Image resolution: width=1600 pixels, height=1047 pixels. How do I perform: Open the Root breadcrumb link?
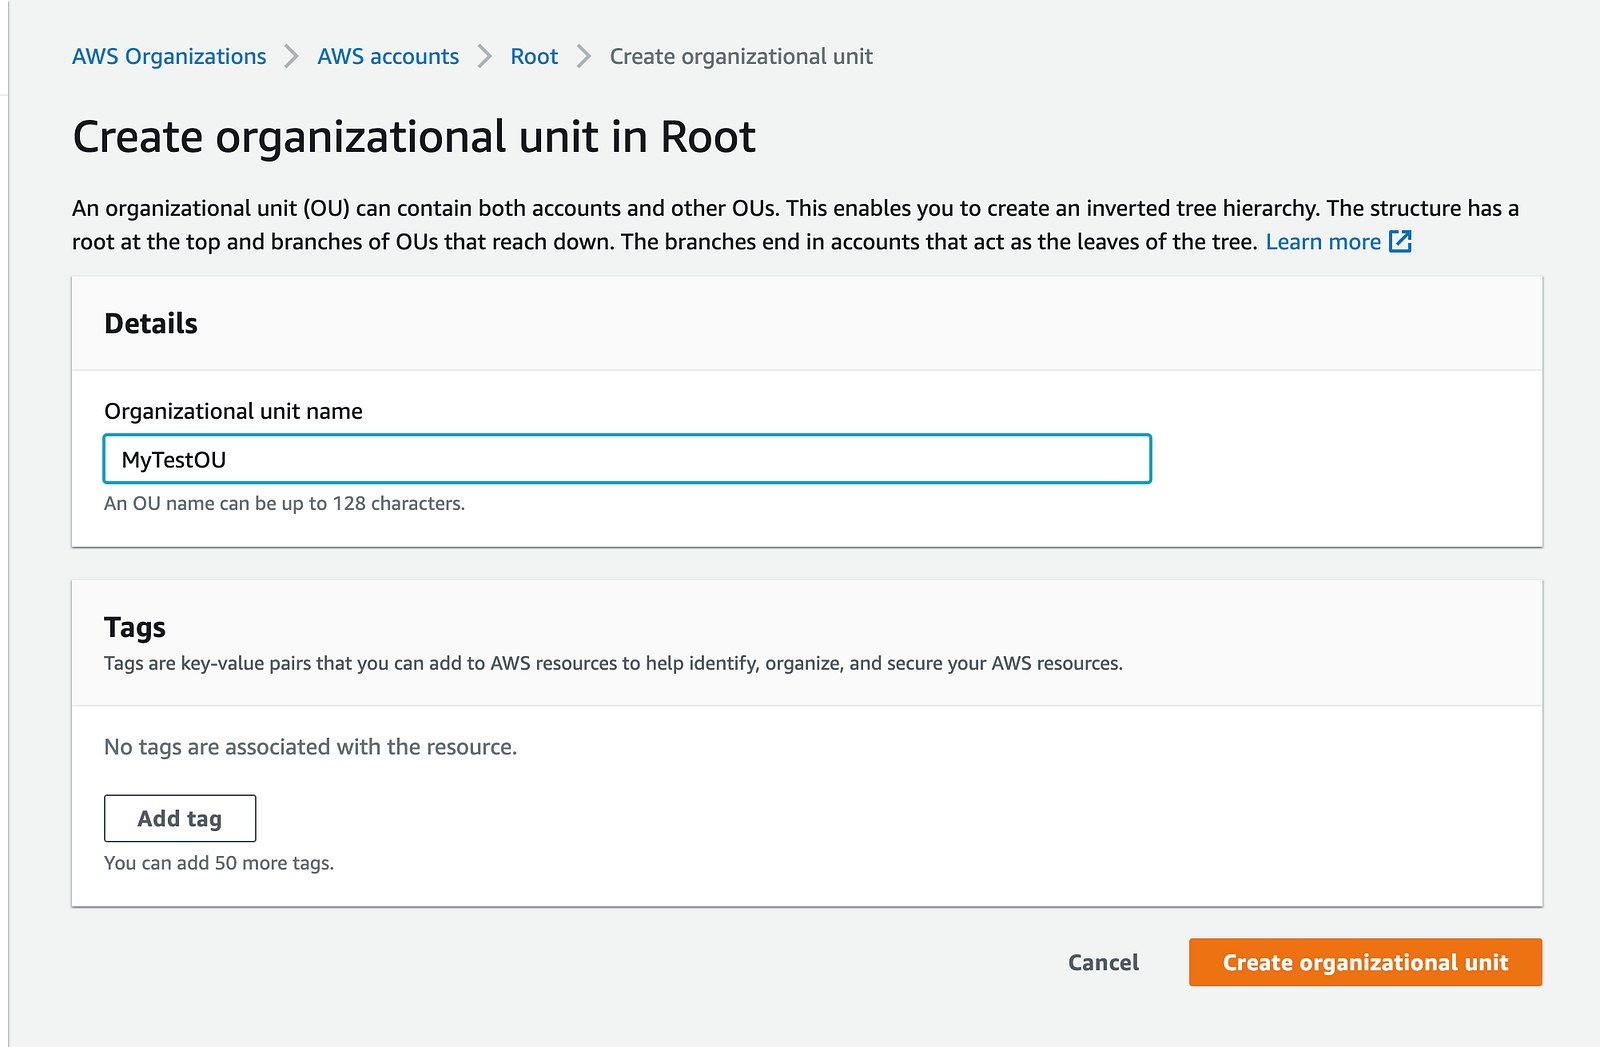coord(534,57)
